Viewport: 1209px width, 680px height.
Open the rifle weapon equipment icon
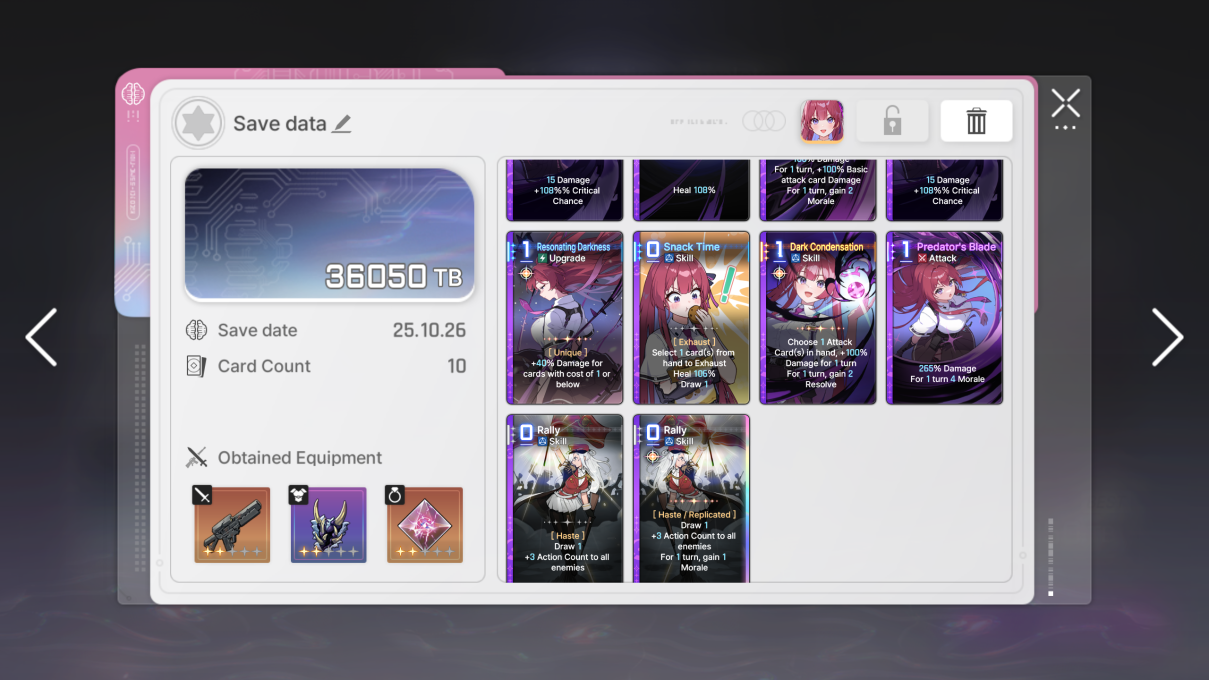(232, 524)
